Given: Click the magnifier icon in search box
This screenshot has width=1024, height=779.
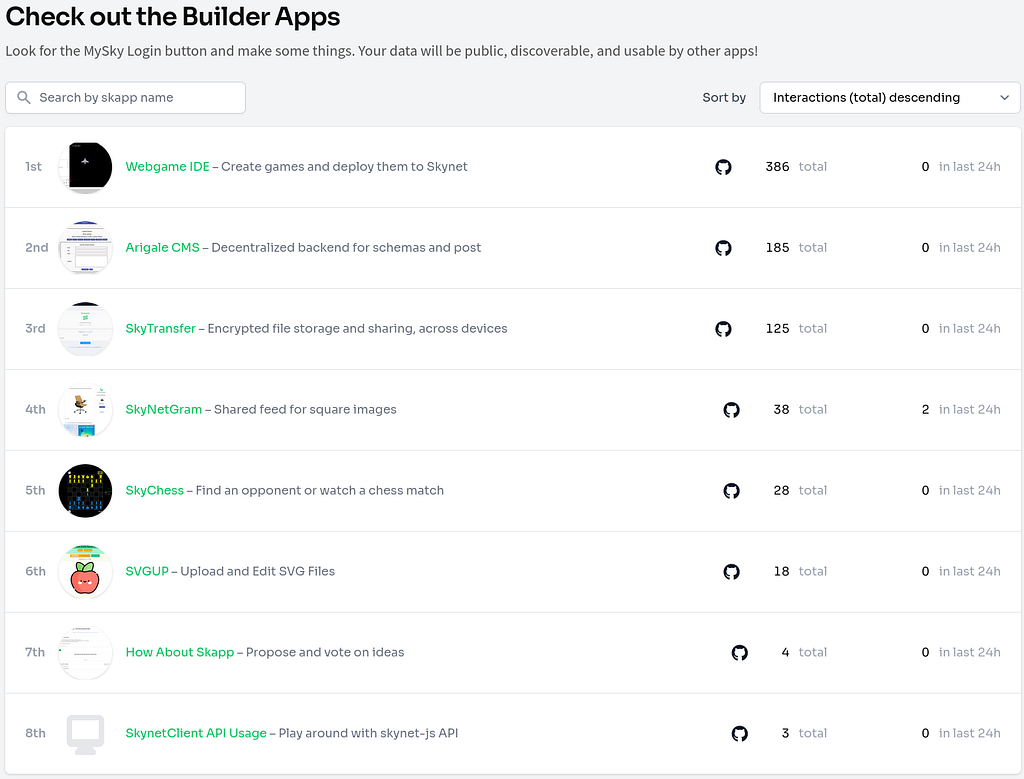Looking at the screenshot, I should 24,98.
